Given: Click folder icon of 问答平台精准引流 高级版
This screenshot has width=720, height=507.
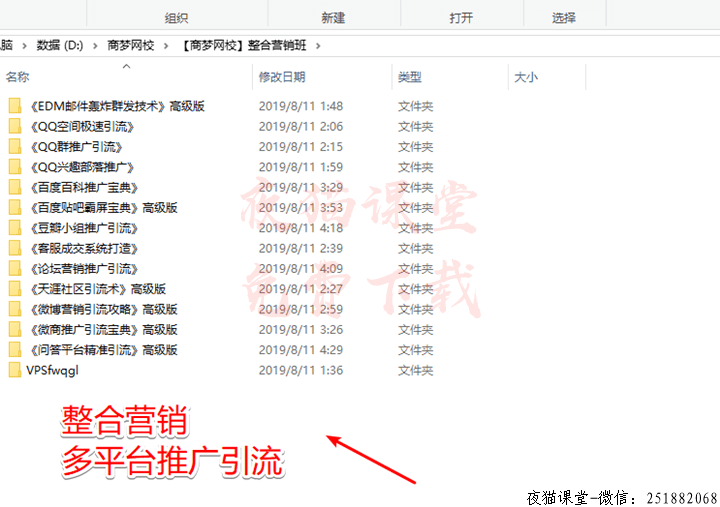Looking at the screenshot, I should pyautogui.click(x=15, y=350).
